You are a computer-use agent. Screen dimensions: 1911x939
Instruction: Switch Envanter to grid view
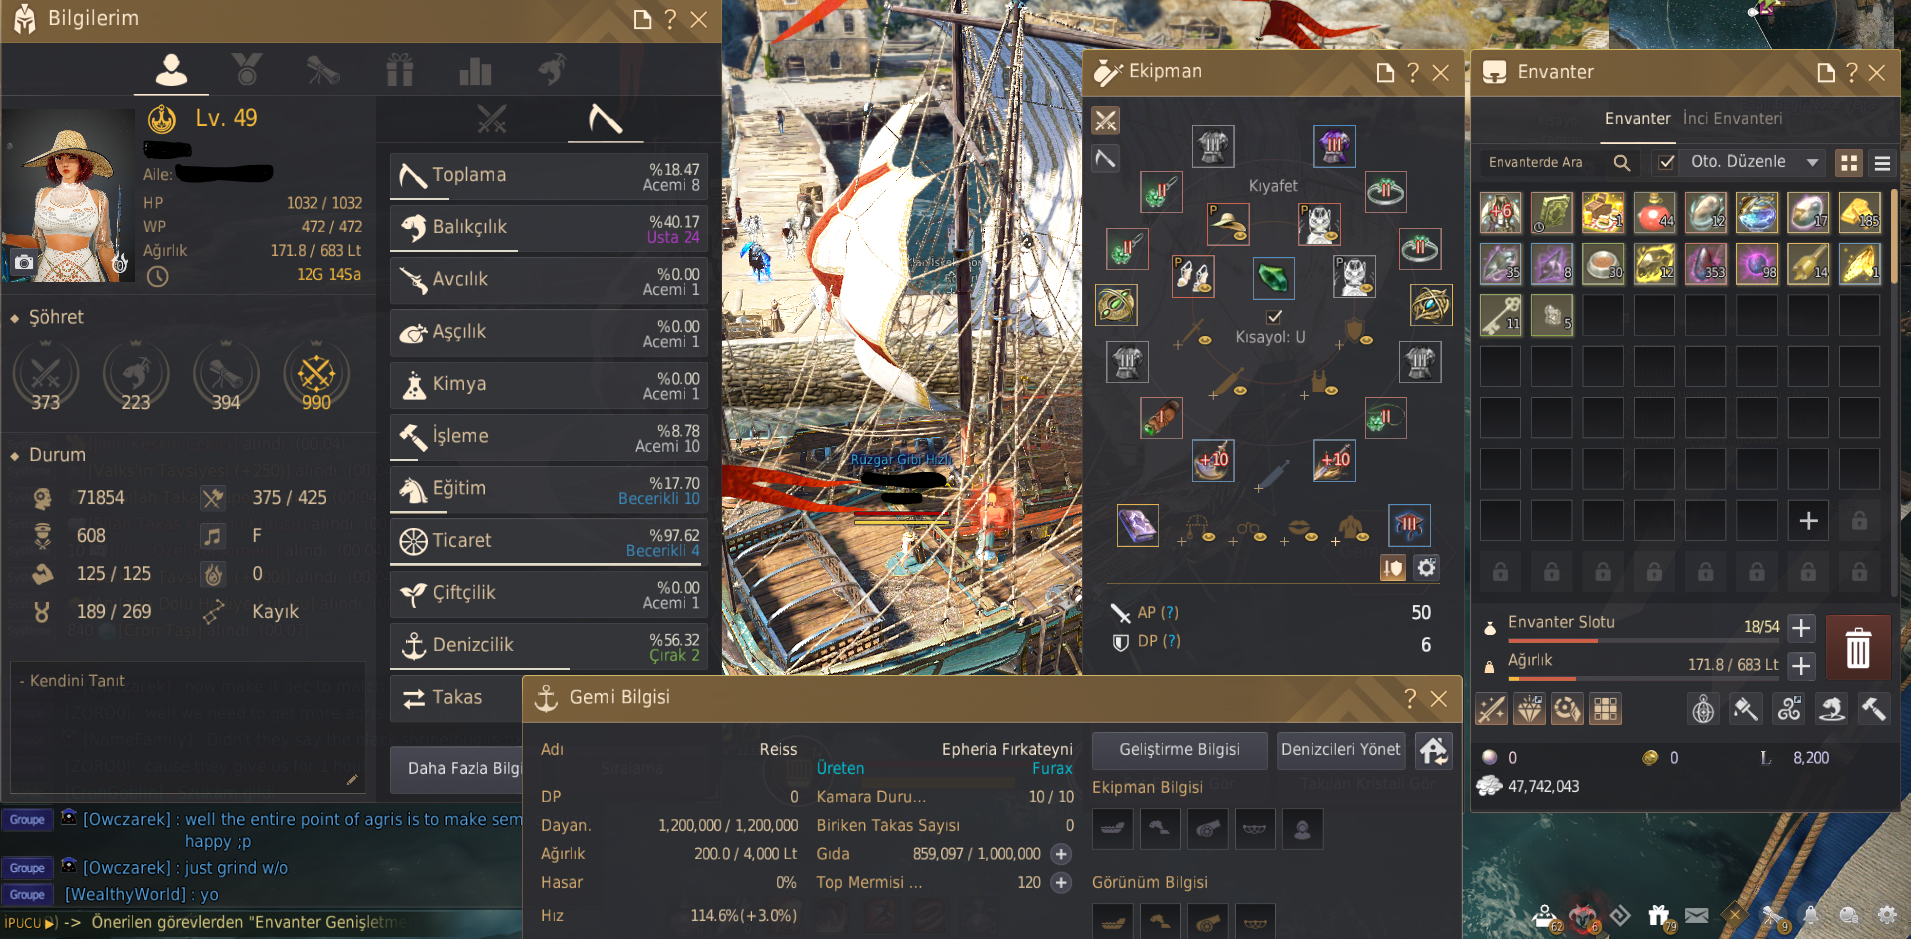1849,163
